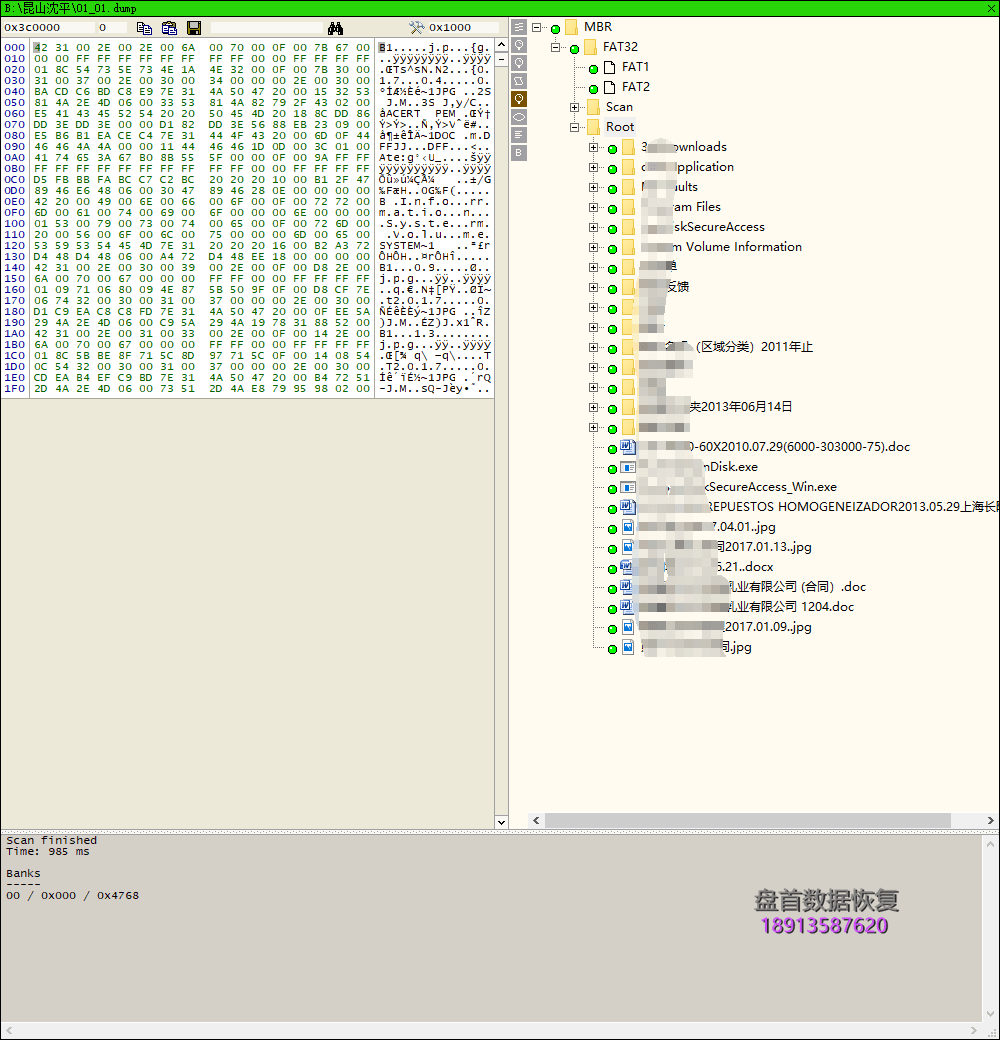
Task: Select the Root tree item
Action: click(x=620, y=127)
